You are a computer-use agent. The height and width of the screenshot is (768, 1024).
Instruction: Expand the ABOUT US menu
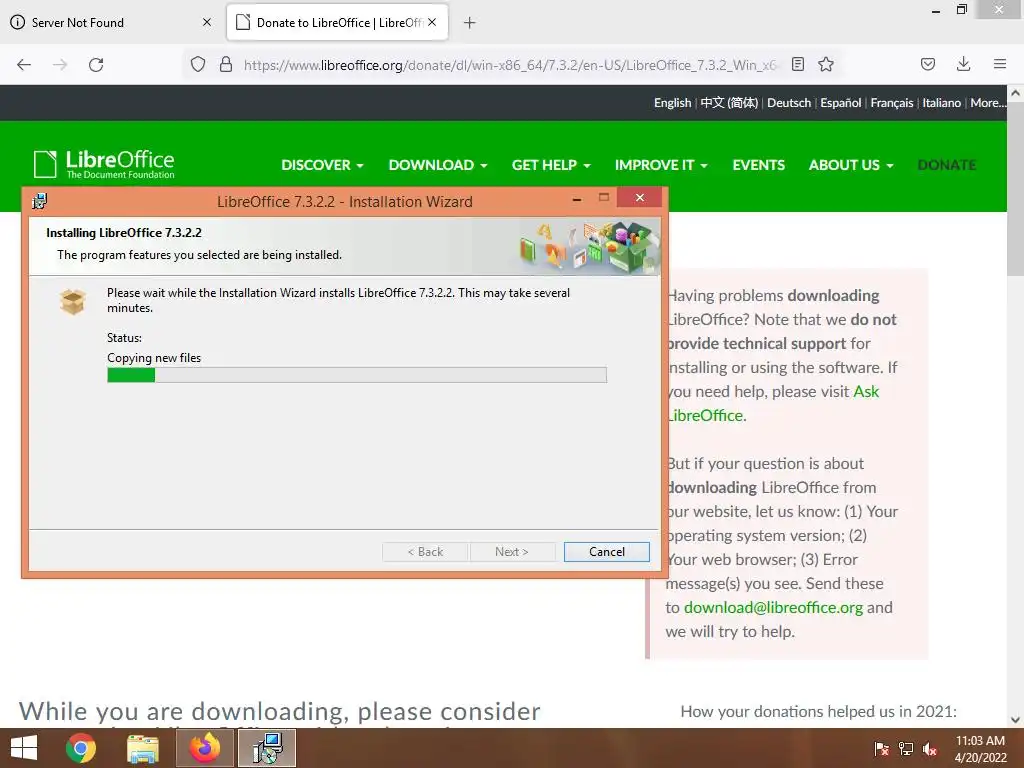[850, 165]
